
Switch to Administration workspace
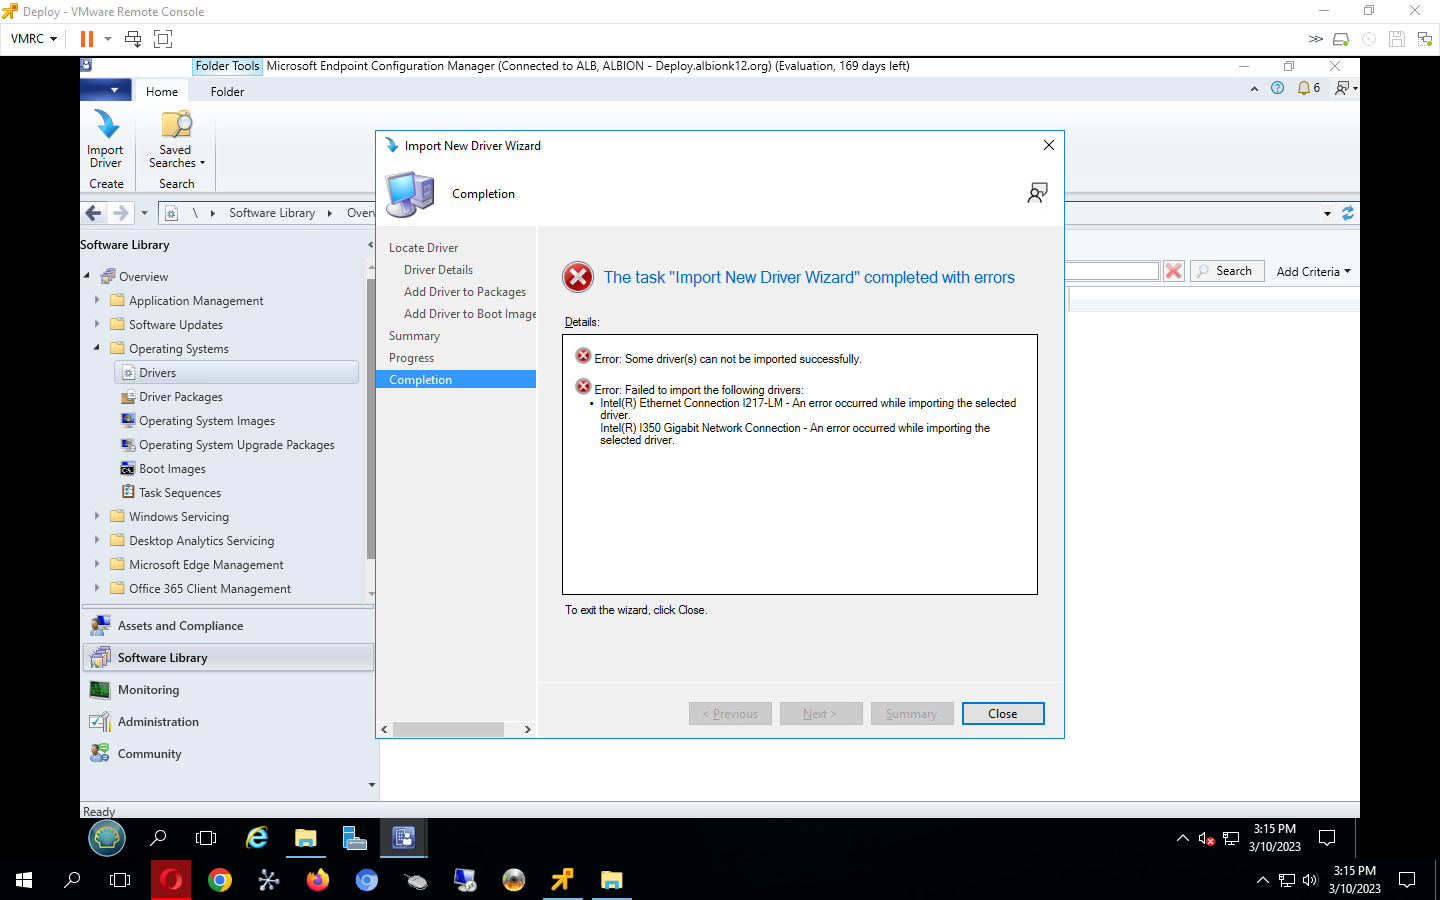(228, 722)
